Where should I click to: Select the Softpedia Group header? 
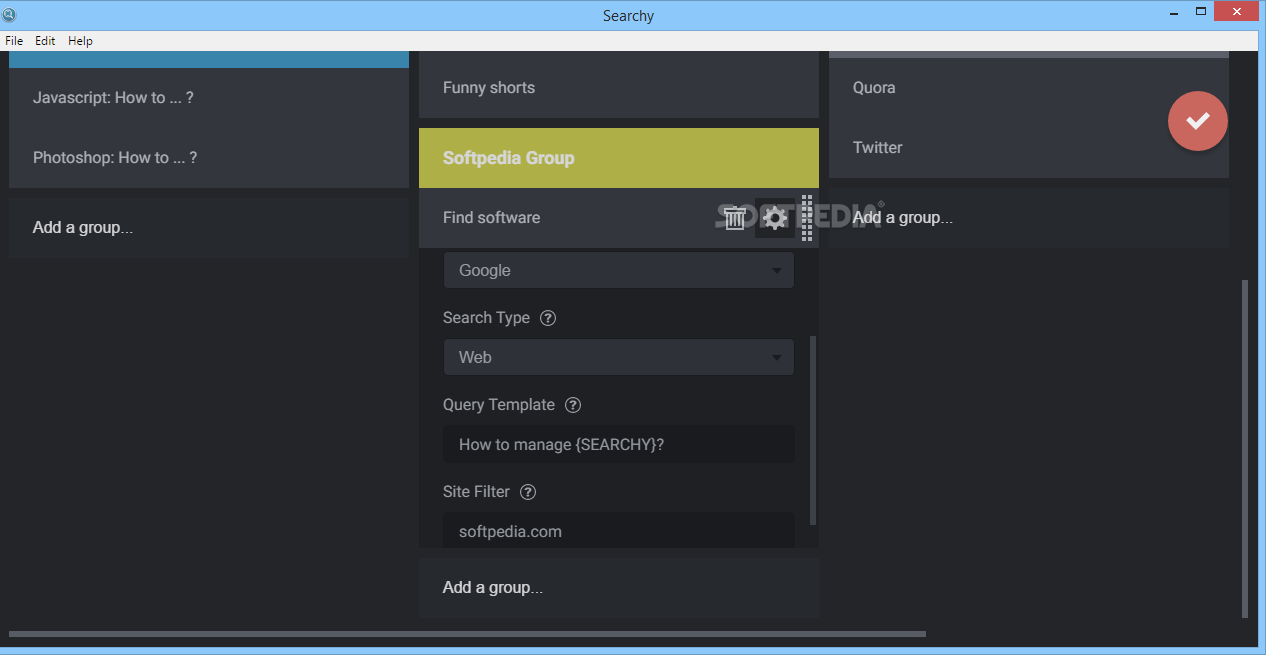pos(619,158)
